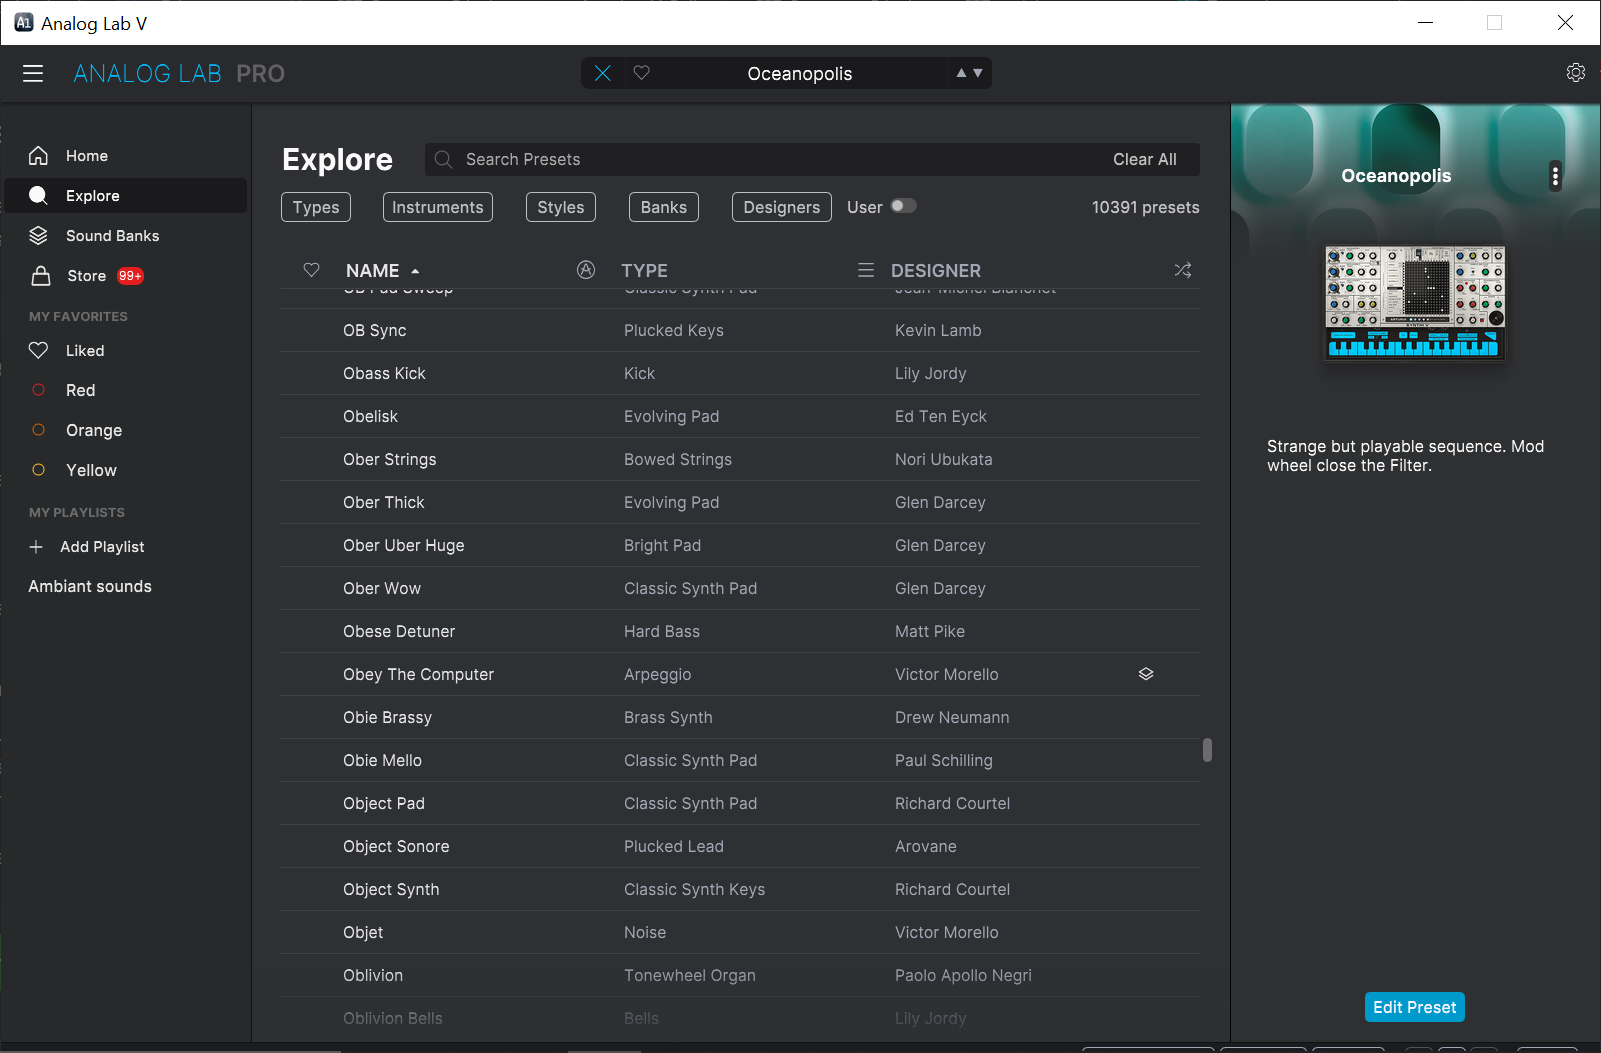Screen dimensions: 1601x1053
Task: Click the preset list scrollbar thumb
Action: [1207, 750]
